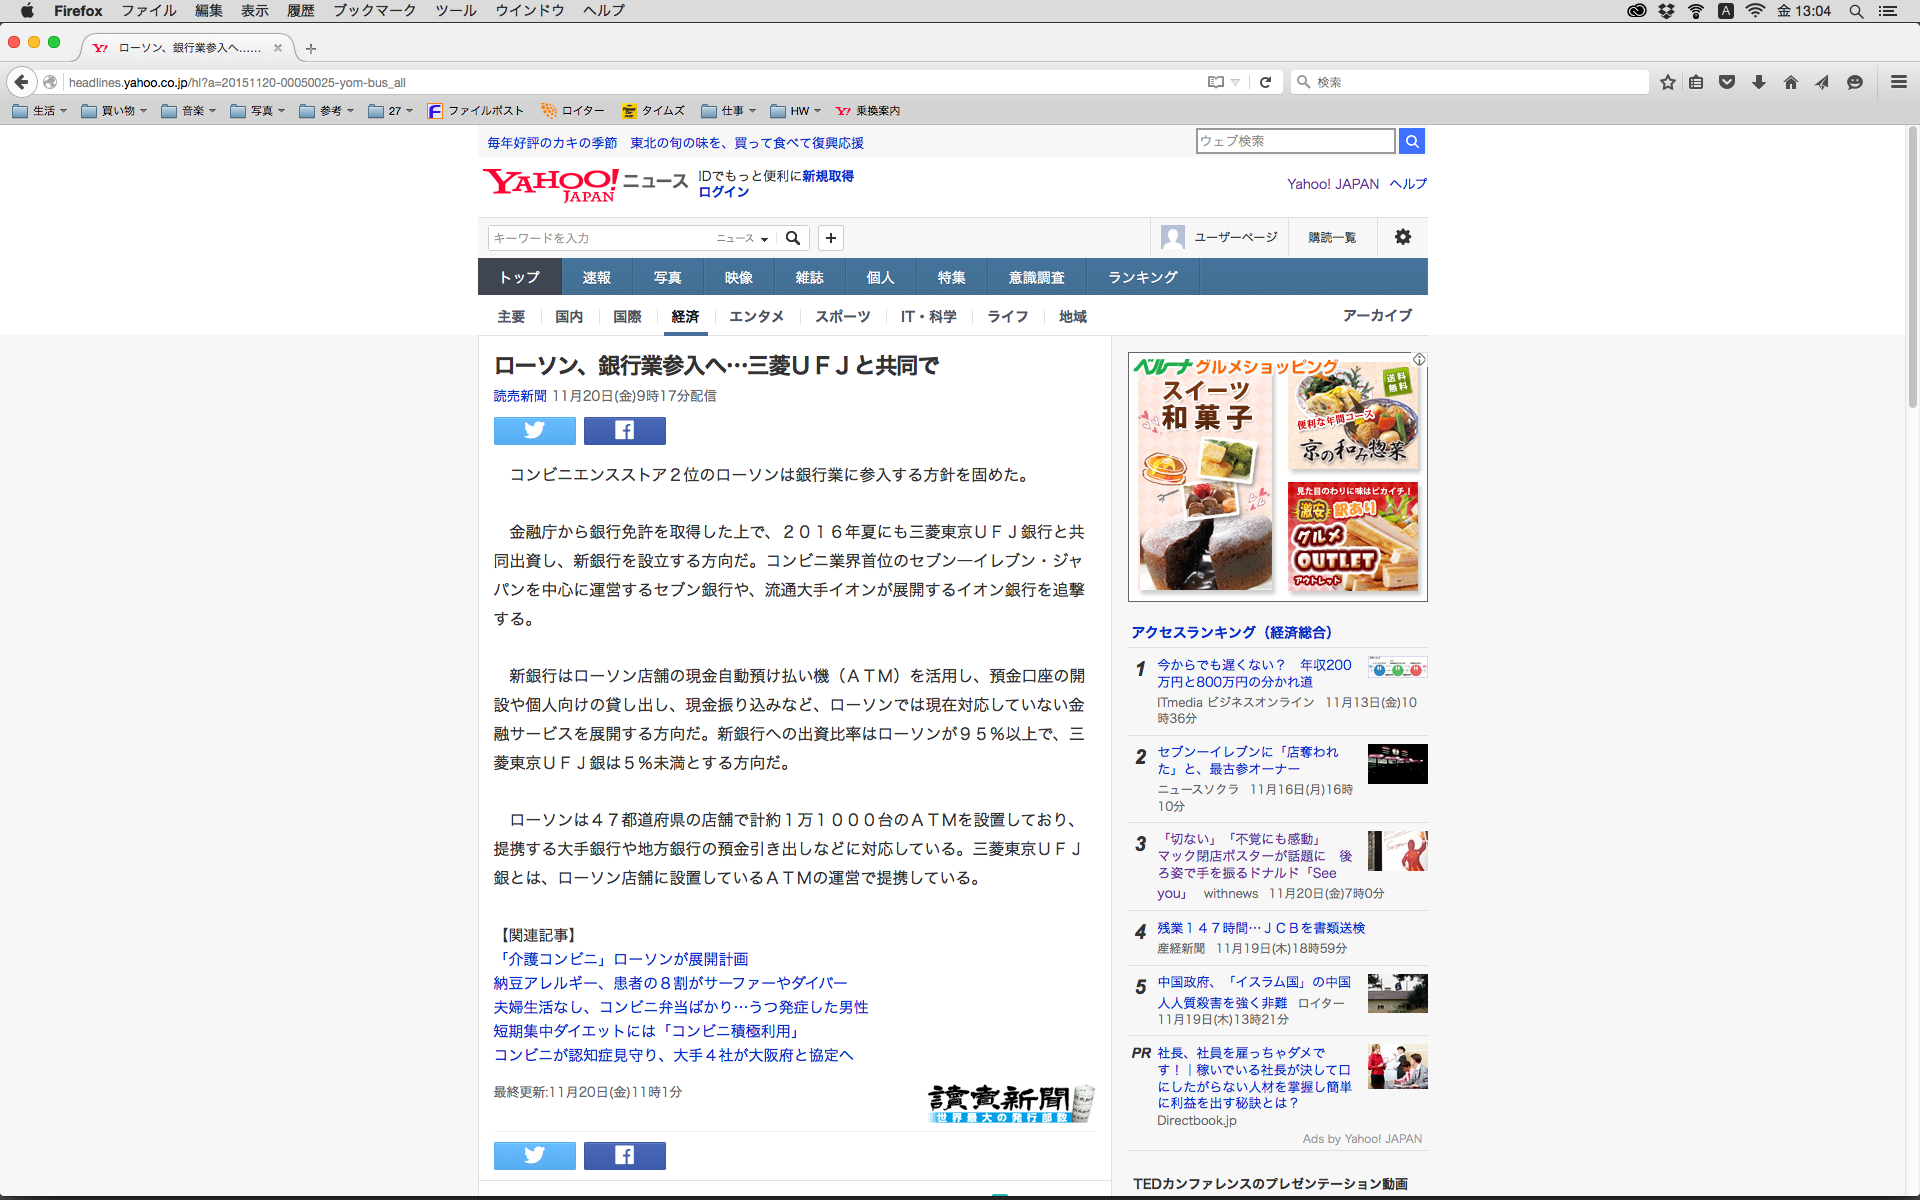Click the bookmark star icon in toolbar
This screenshot has width=1920, height=1200.
click(x=1667, y=82)
